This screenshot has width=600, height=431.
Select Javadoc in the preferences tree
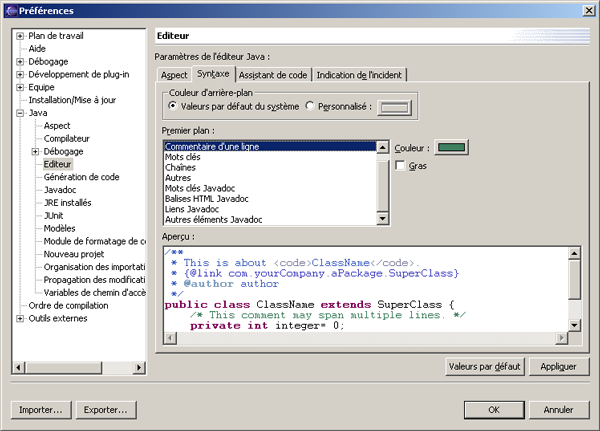[60, 190]
